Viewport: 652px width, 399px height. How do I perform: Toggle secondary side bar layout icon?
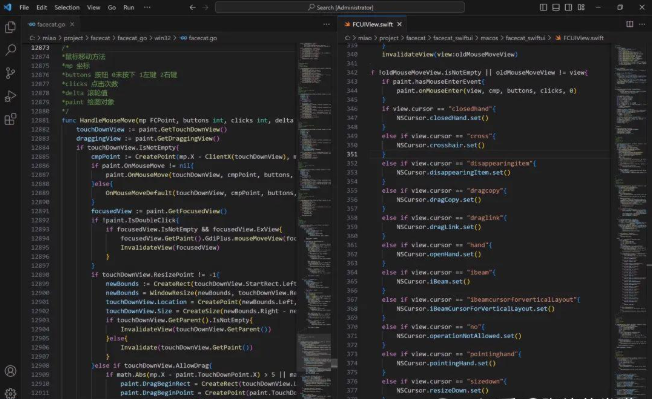click(x=568, y=7)
